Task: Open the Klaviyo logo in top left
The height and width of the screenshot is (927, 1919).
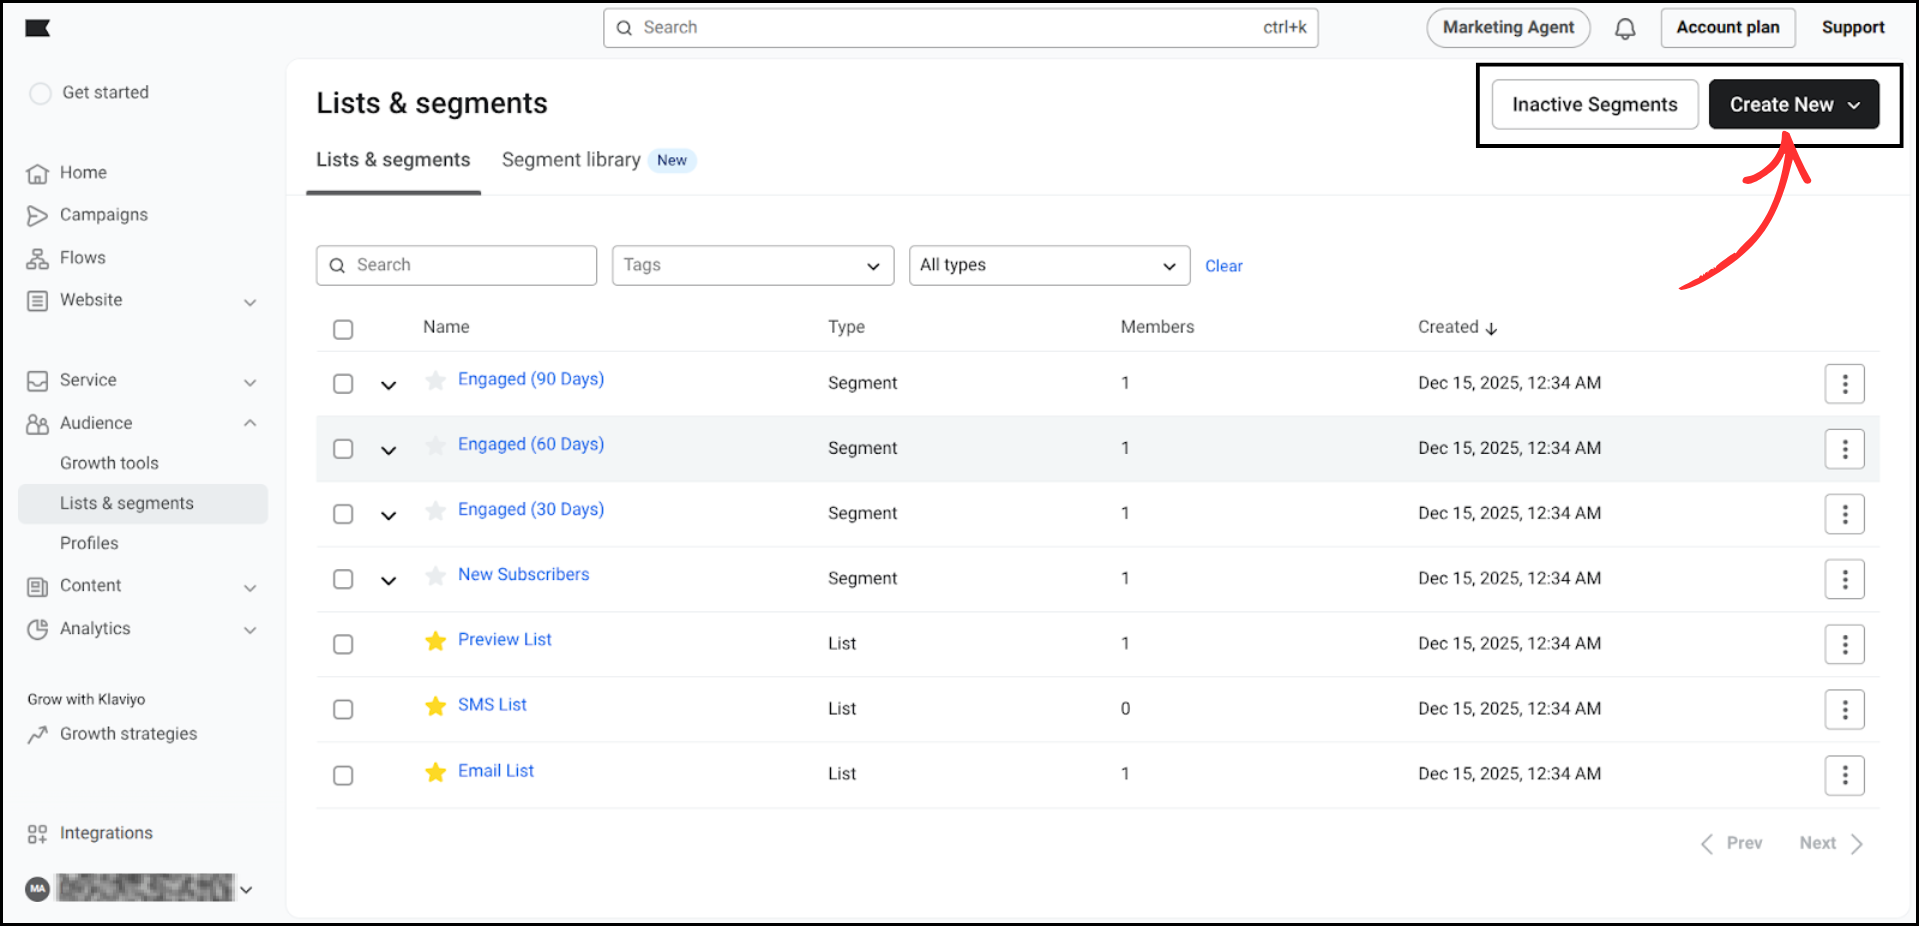Action: pos(37,28)
